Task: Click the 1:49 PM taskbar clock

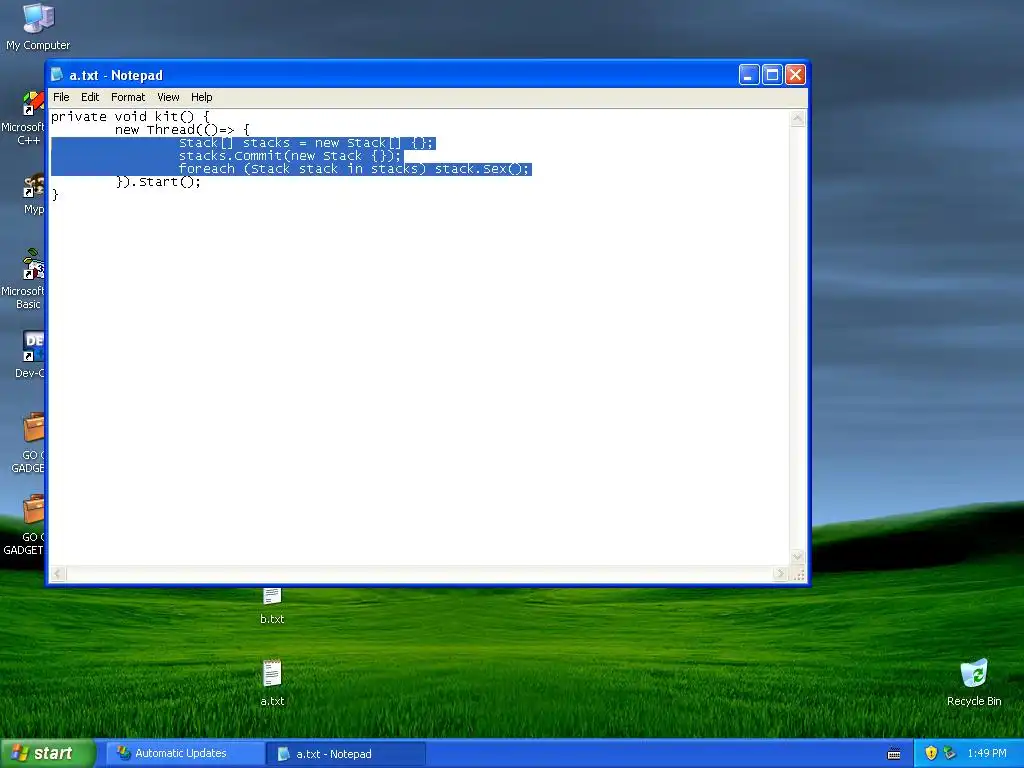Action: tap(987, 753)
